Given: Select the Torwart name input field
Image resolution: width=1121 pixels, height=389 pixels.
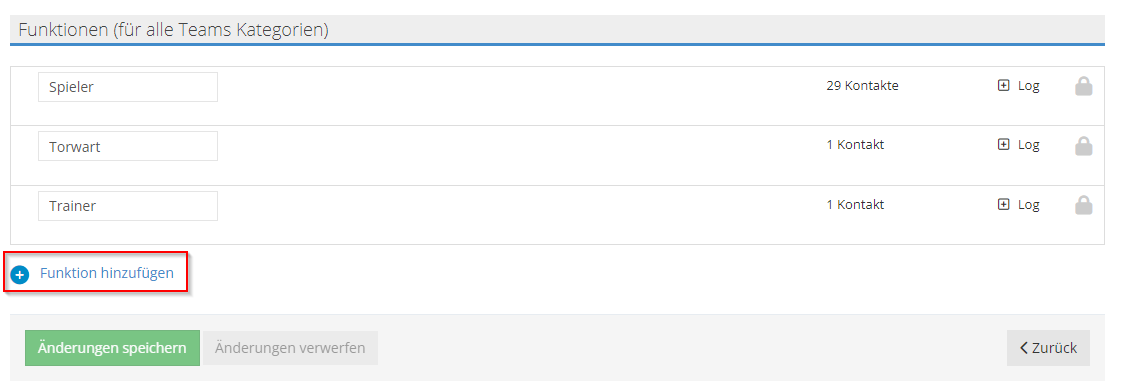Looking at the screenshot, I should pyautogui.click(x=128, y=147).
